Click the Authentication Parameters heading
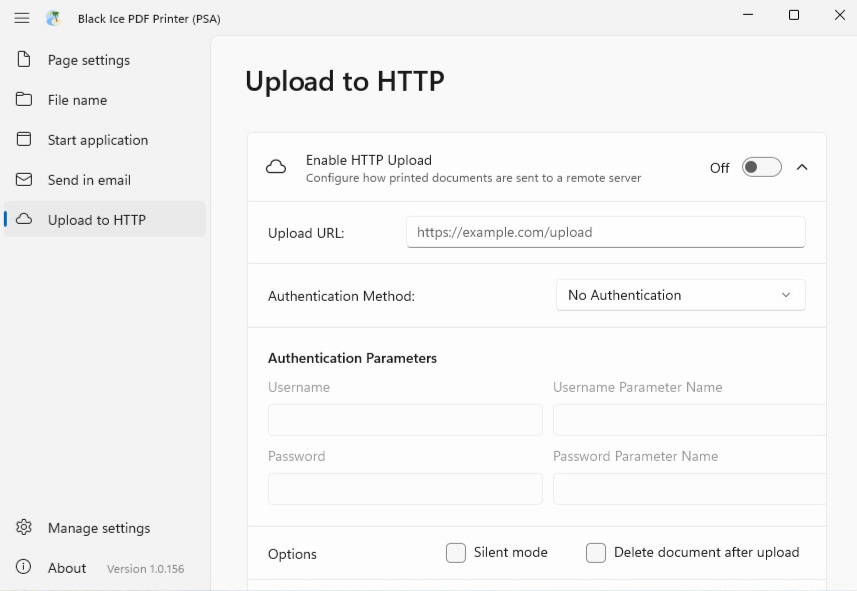857x591 pixels. pyautogui.click(x=353, y=358)
